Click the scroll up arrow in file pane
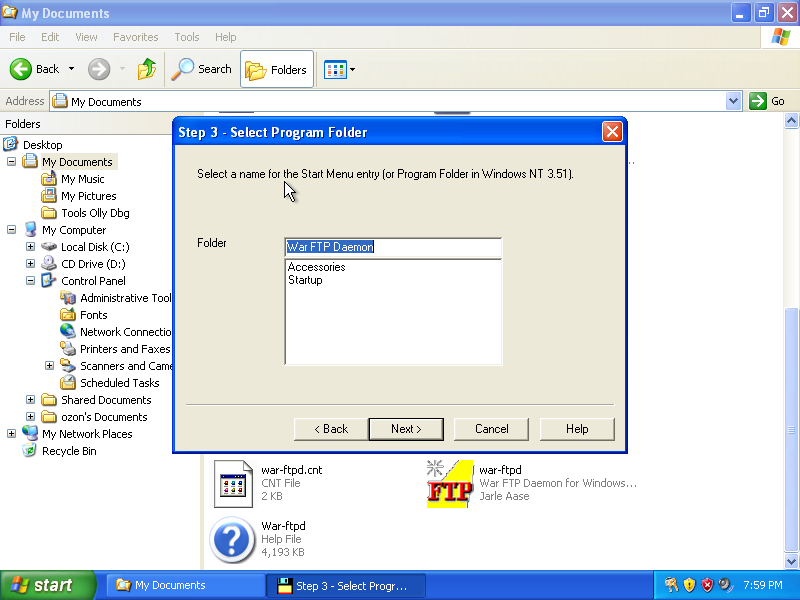The height and width of the screenshot is (600, 800). 791,121
